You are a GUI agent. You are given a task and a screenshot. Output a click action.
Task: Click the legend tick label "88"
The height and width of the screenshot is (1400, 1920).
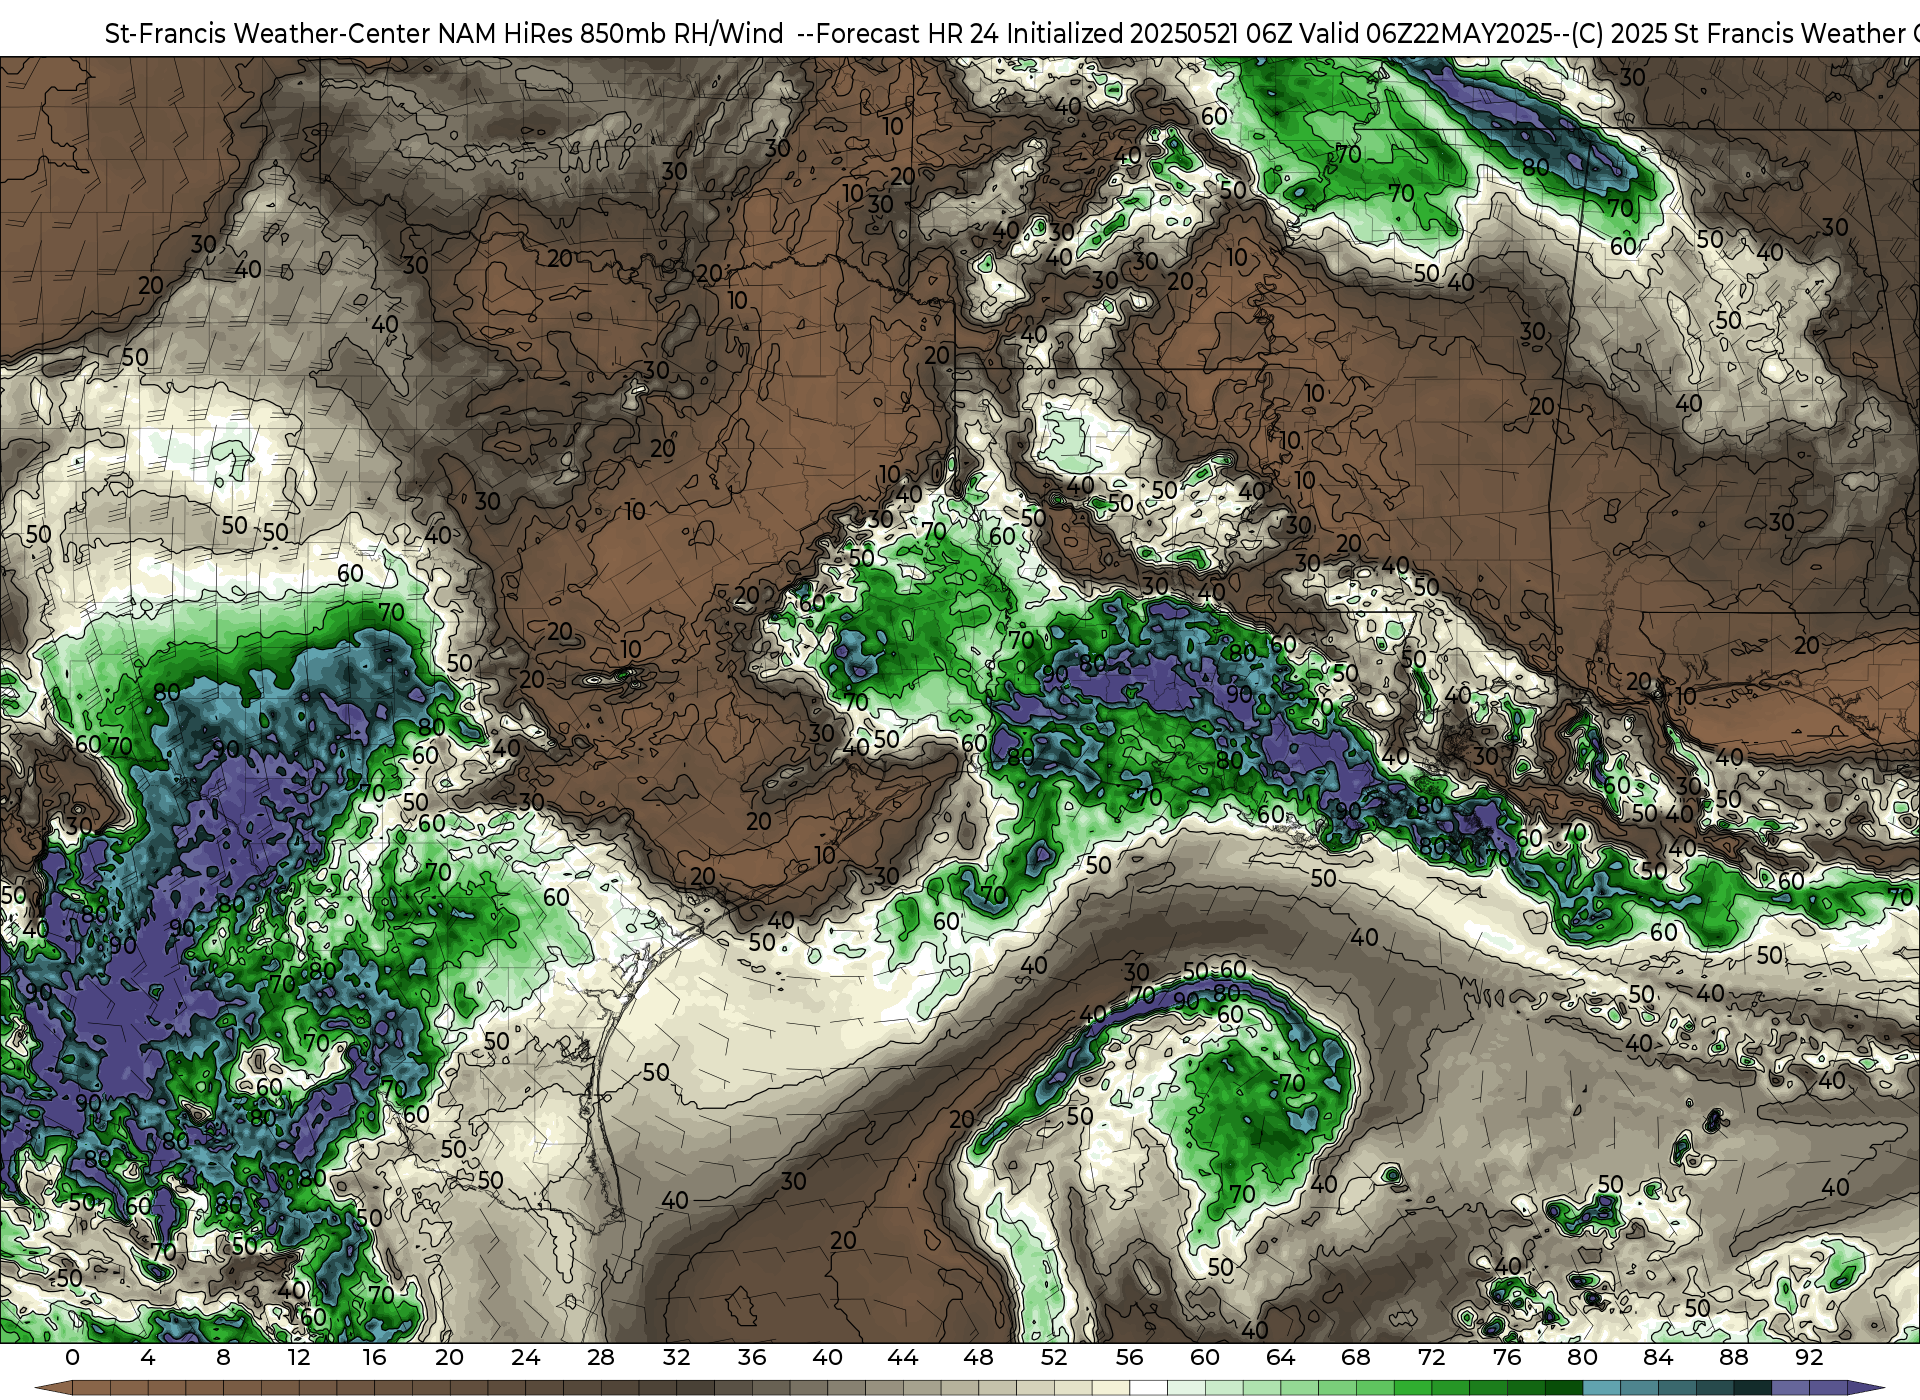coord(1734,1358)
